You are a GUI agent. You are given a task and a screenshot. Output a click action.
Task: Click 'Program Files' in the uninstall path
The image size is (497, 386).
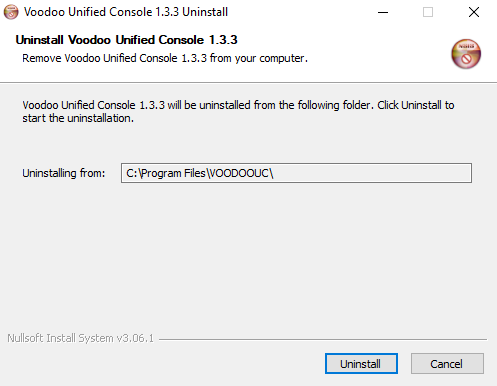[173, 173]
